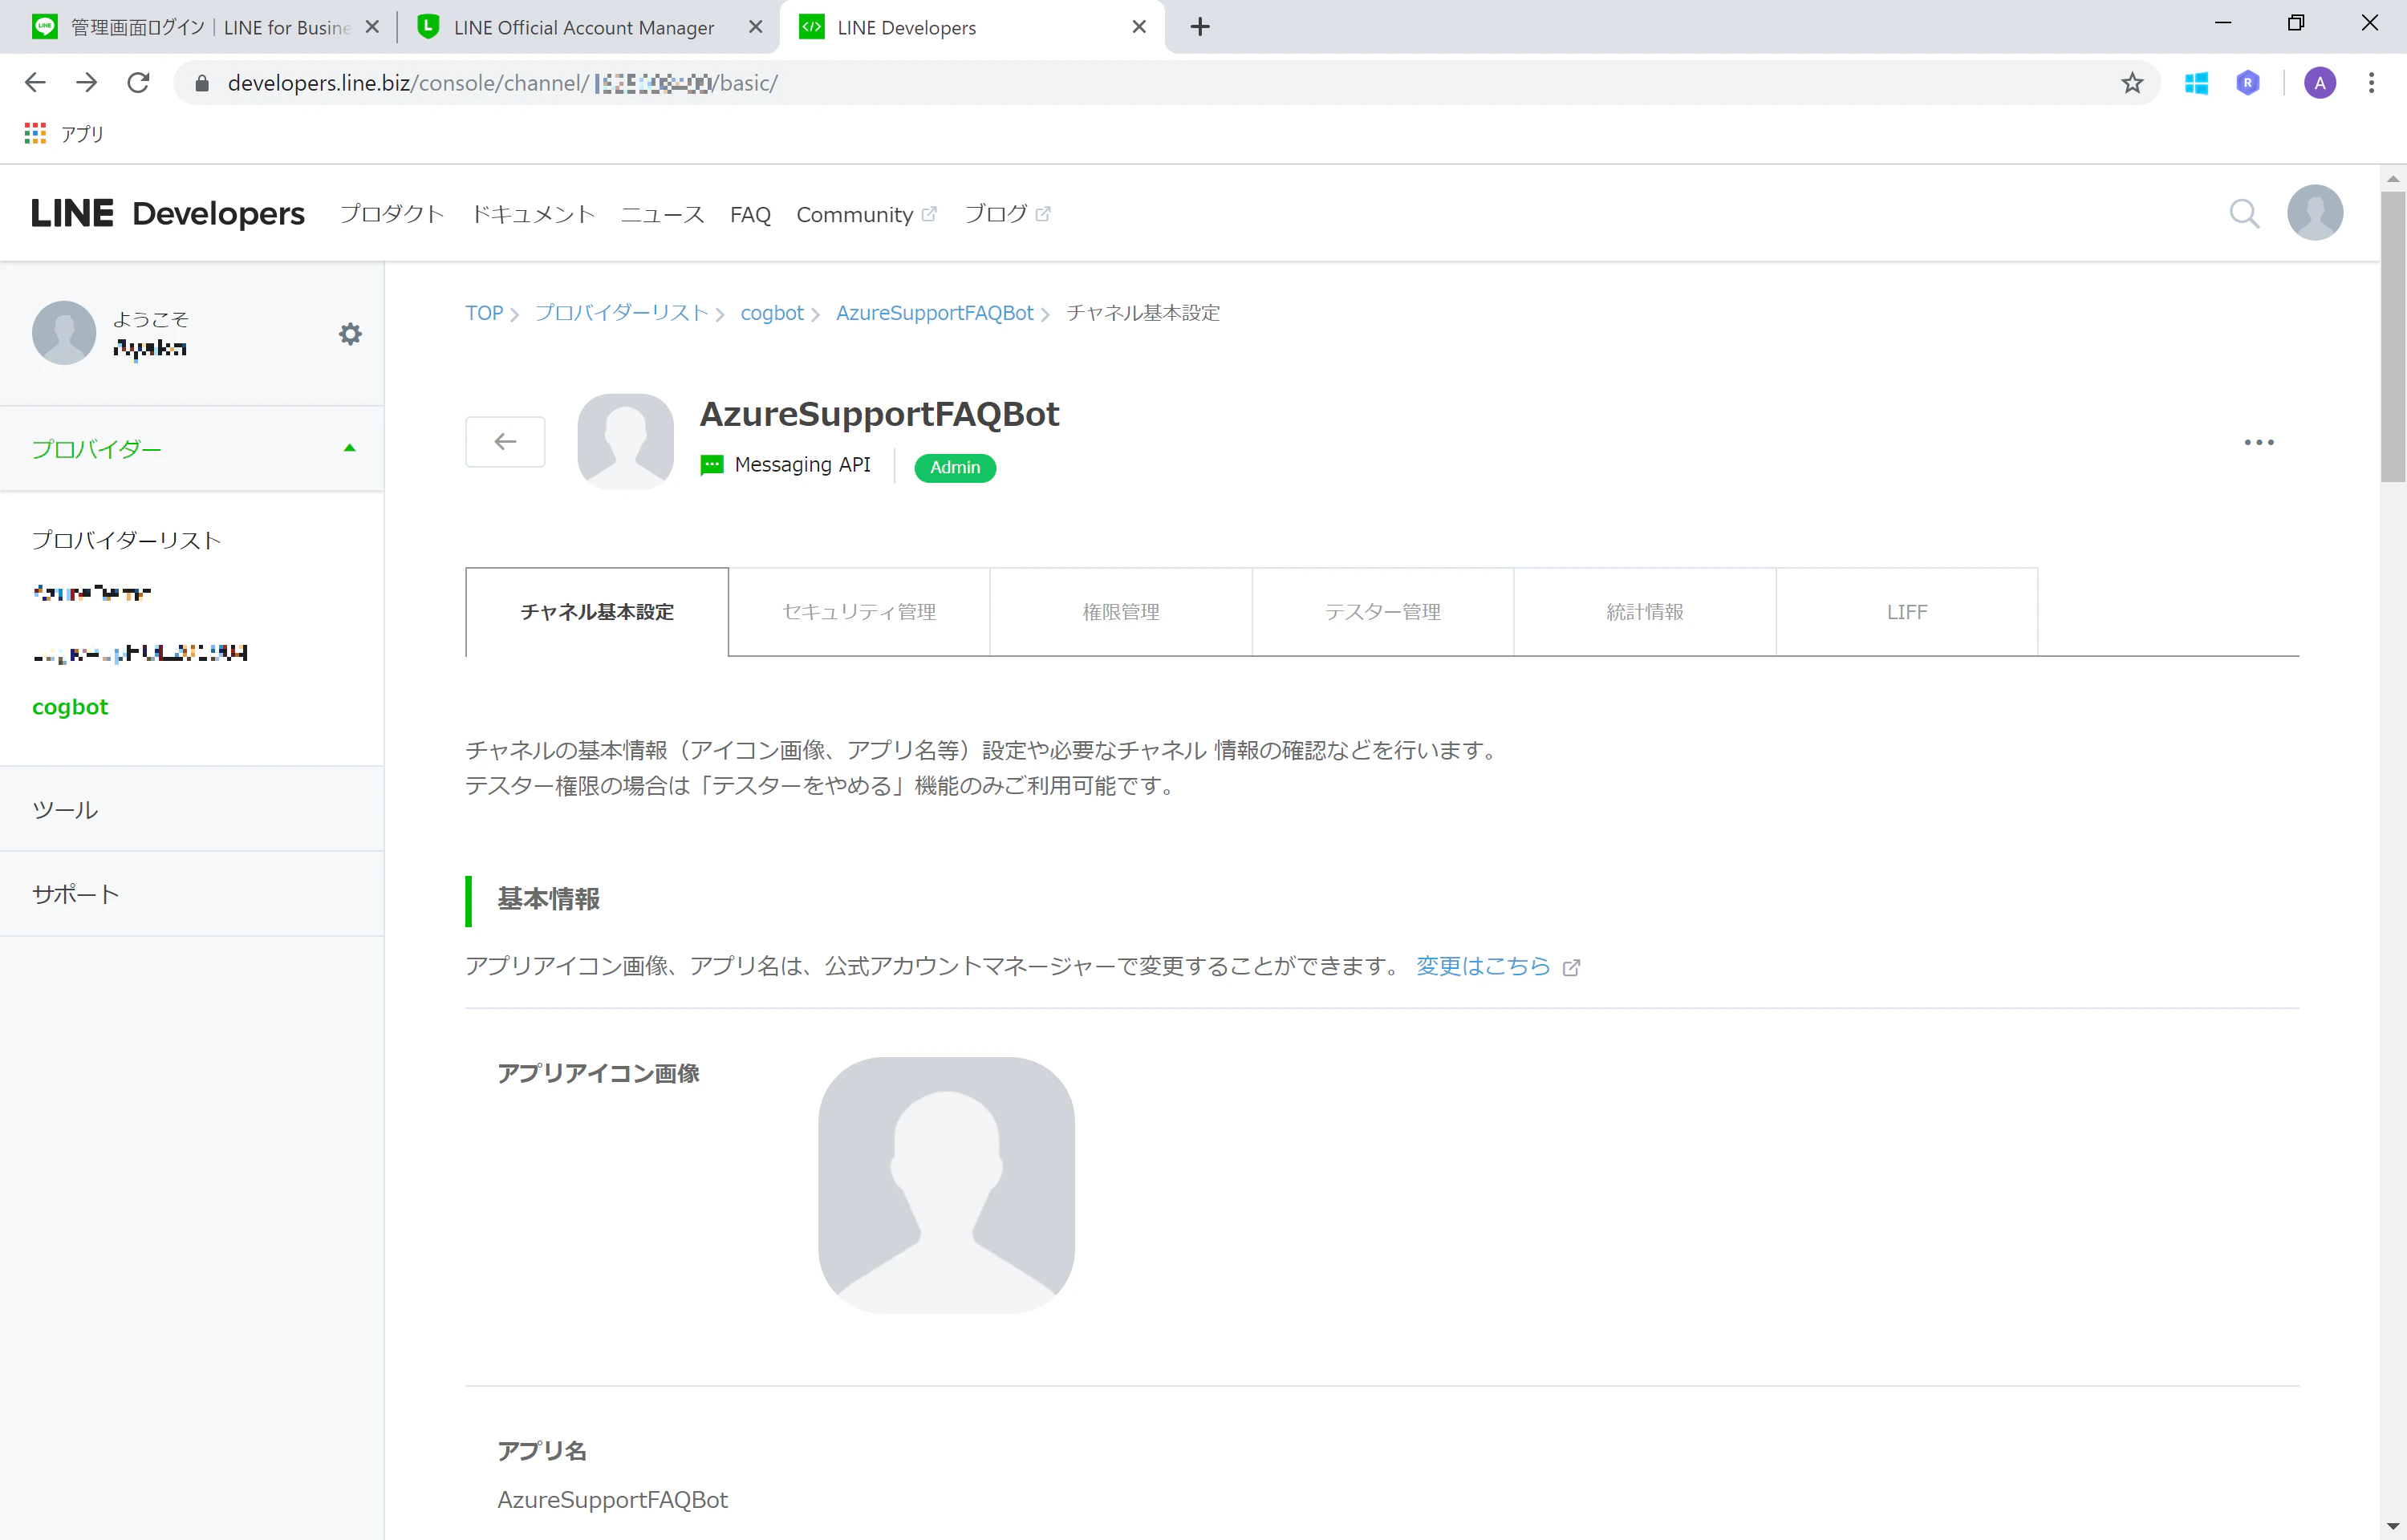The image size is (2407, 1540).
Task: Open サポート section in sidebar
Action: (192, 894)
